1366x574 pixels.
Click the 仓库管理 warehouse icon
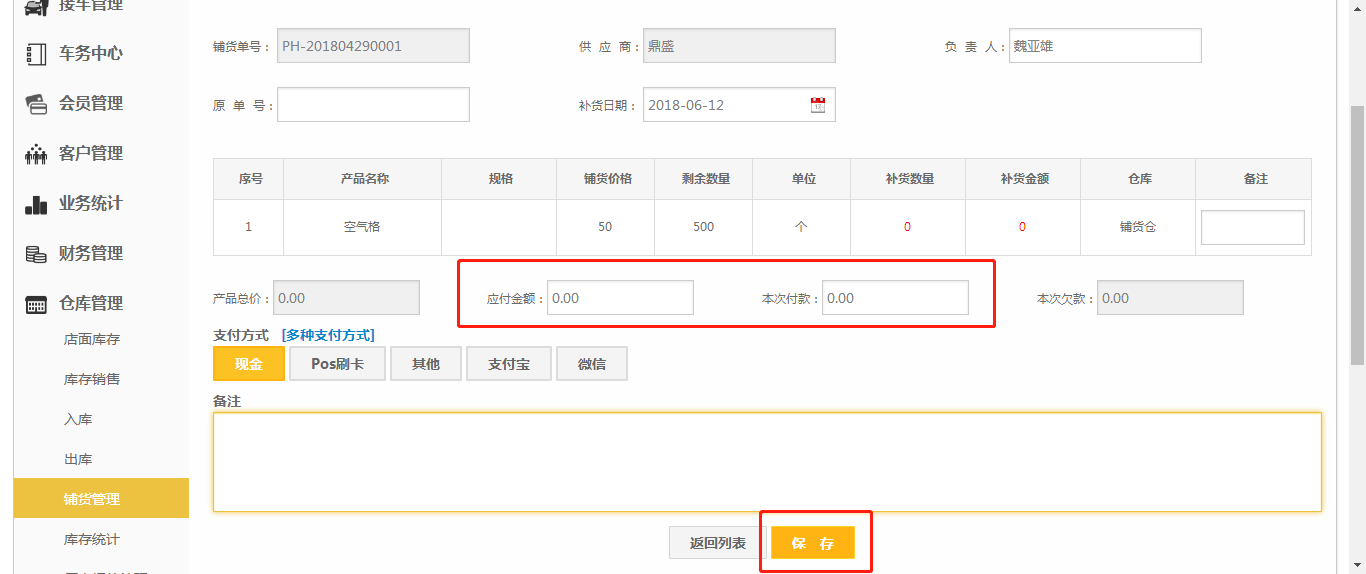coord(36,304)
